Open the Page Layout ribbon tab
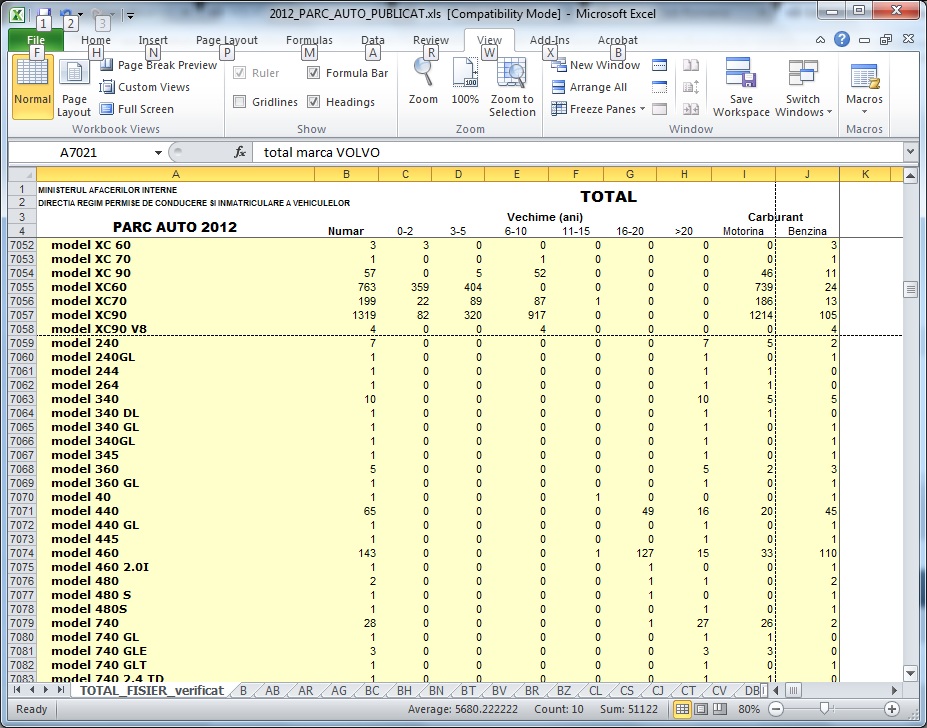 226,40
